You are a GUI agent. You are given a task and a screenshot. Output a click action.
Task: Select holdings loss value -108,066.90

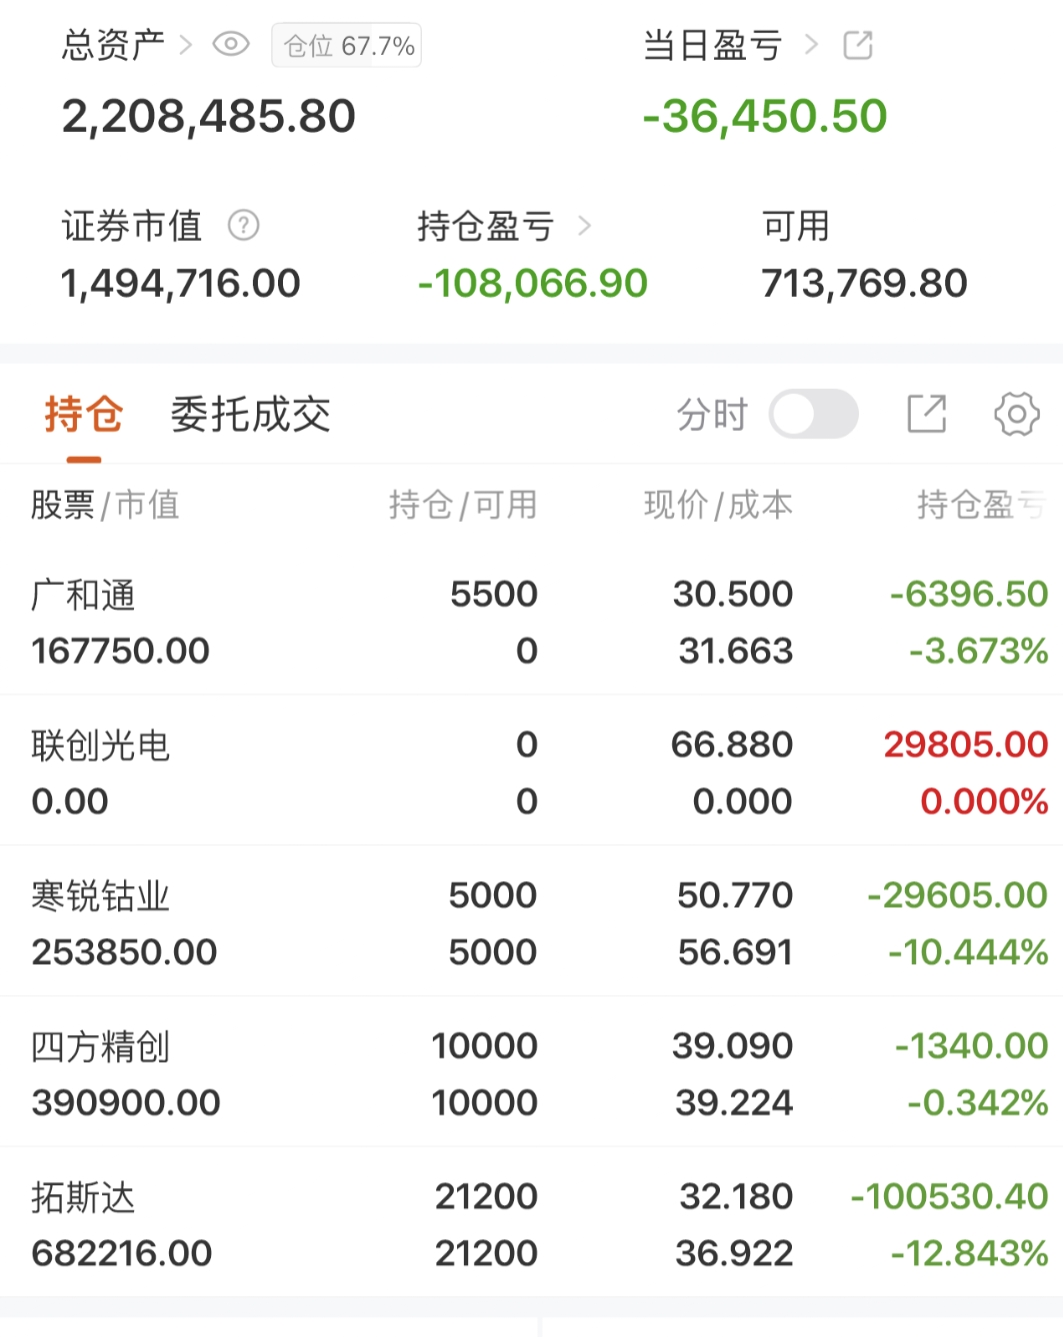pos(533,284)
